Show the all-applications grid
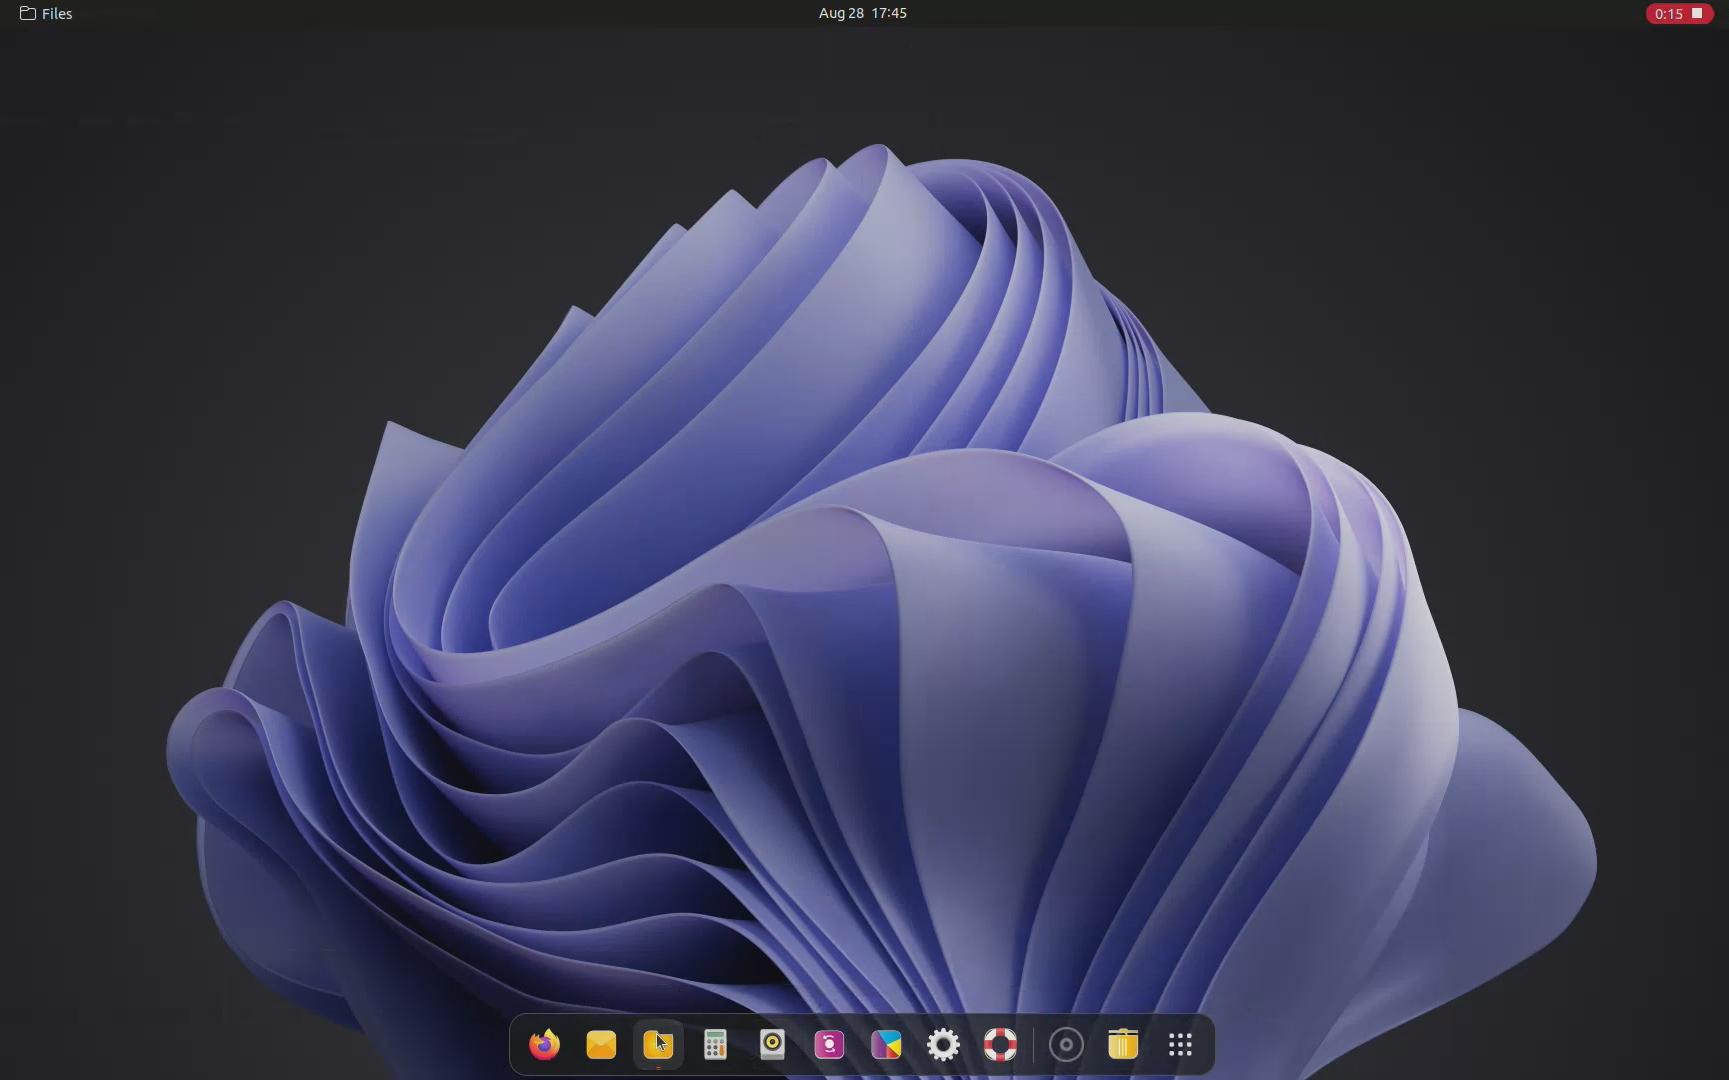Viewport: 1729px width, 1080px height. pos(1179,1044)
